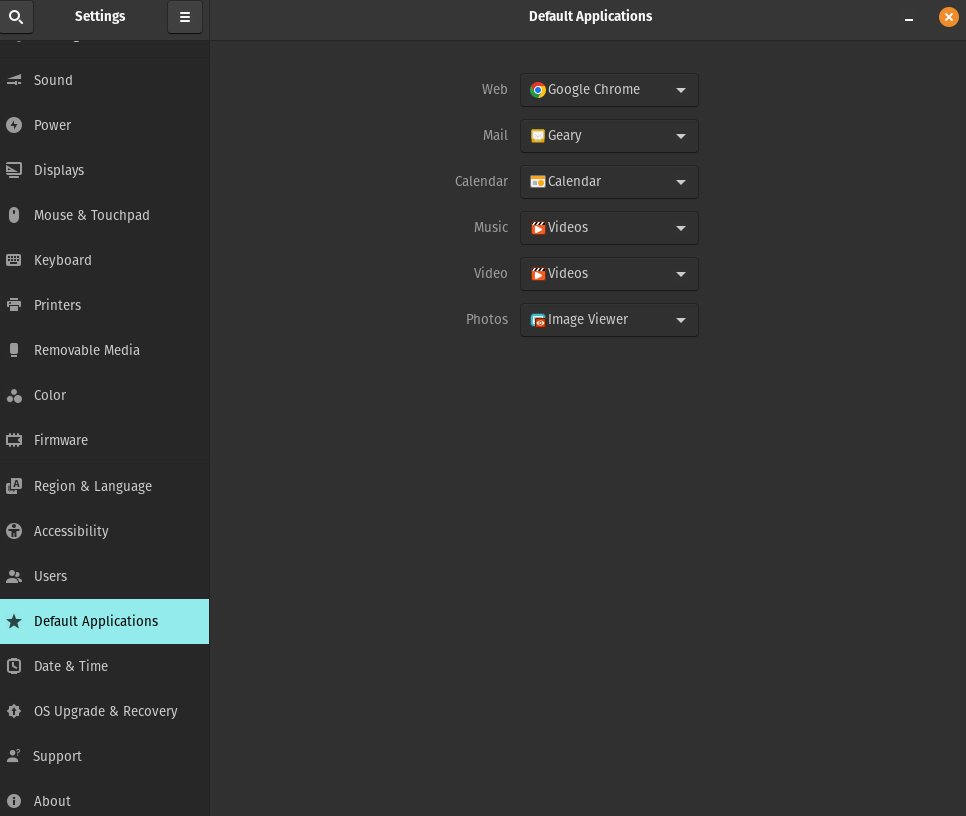Select the About info icon
This screenshot has width=966, height=816.
[x=14, y=801]
